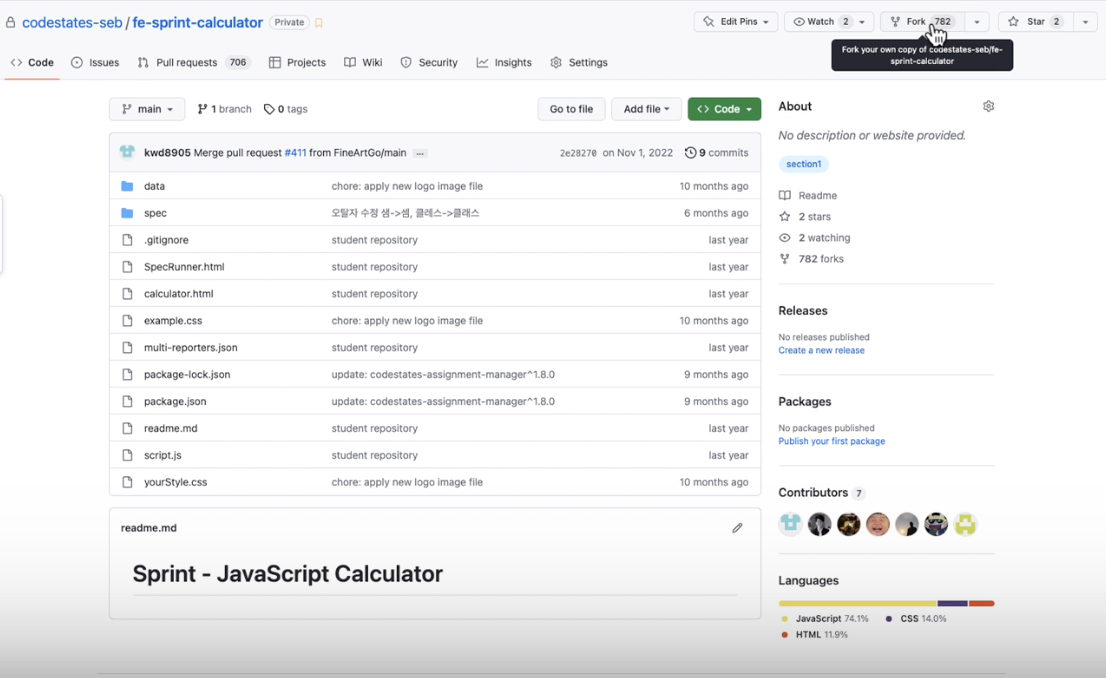Screen dimensions: 1106x678
Task: Open the spec folder icon
Action: coord(127,213)
